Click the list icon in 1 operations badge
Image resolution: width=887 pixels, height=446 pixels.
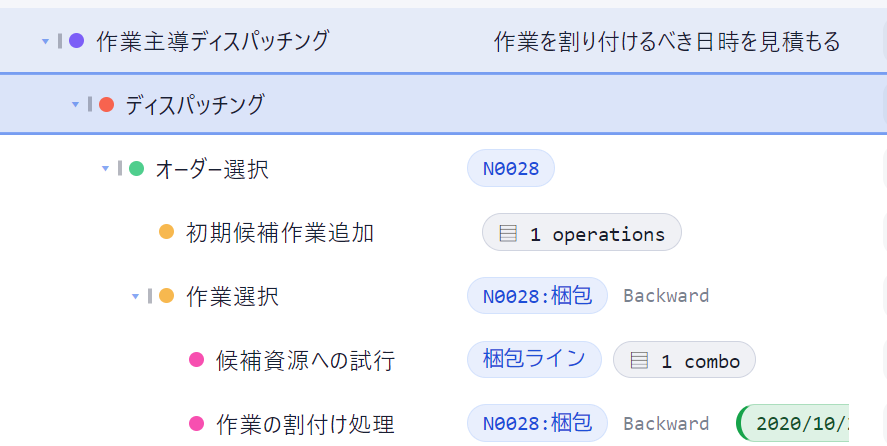tap(508, 233)
